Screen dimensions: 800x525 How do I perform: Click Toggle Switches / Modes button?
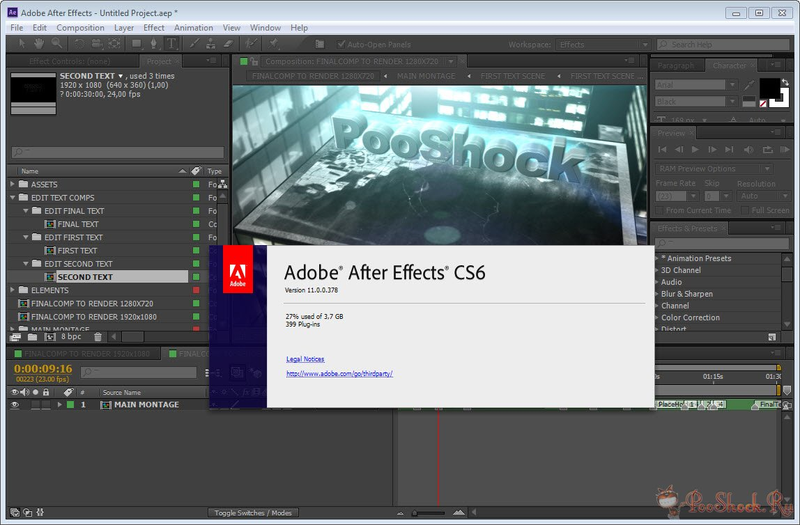[x=253, y=513]
